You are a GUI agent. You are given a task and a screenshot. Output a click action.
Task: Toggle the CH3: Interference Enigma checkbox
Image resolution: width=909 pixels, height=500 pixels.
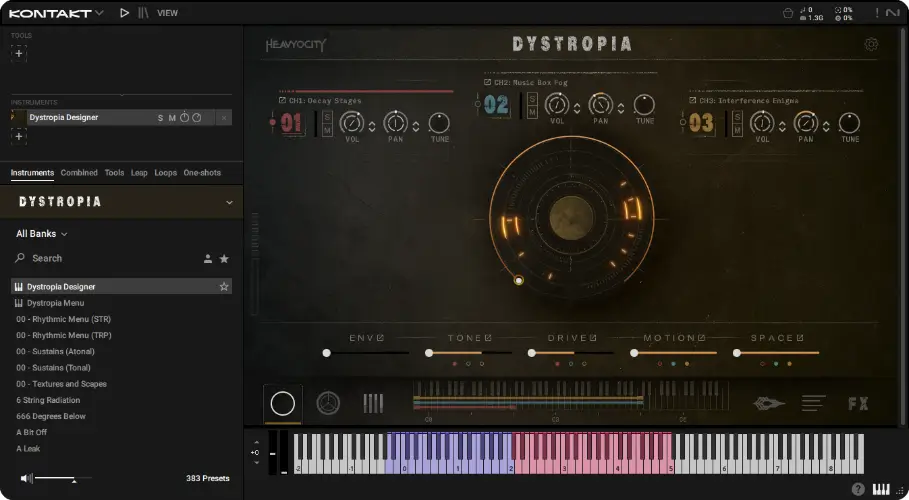(693, 101)
